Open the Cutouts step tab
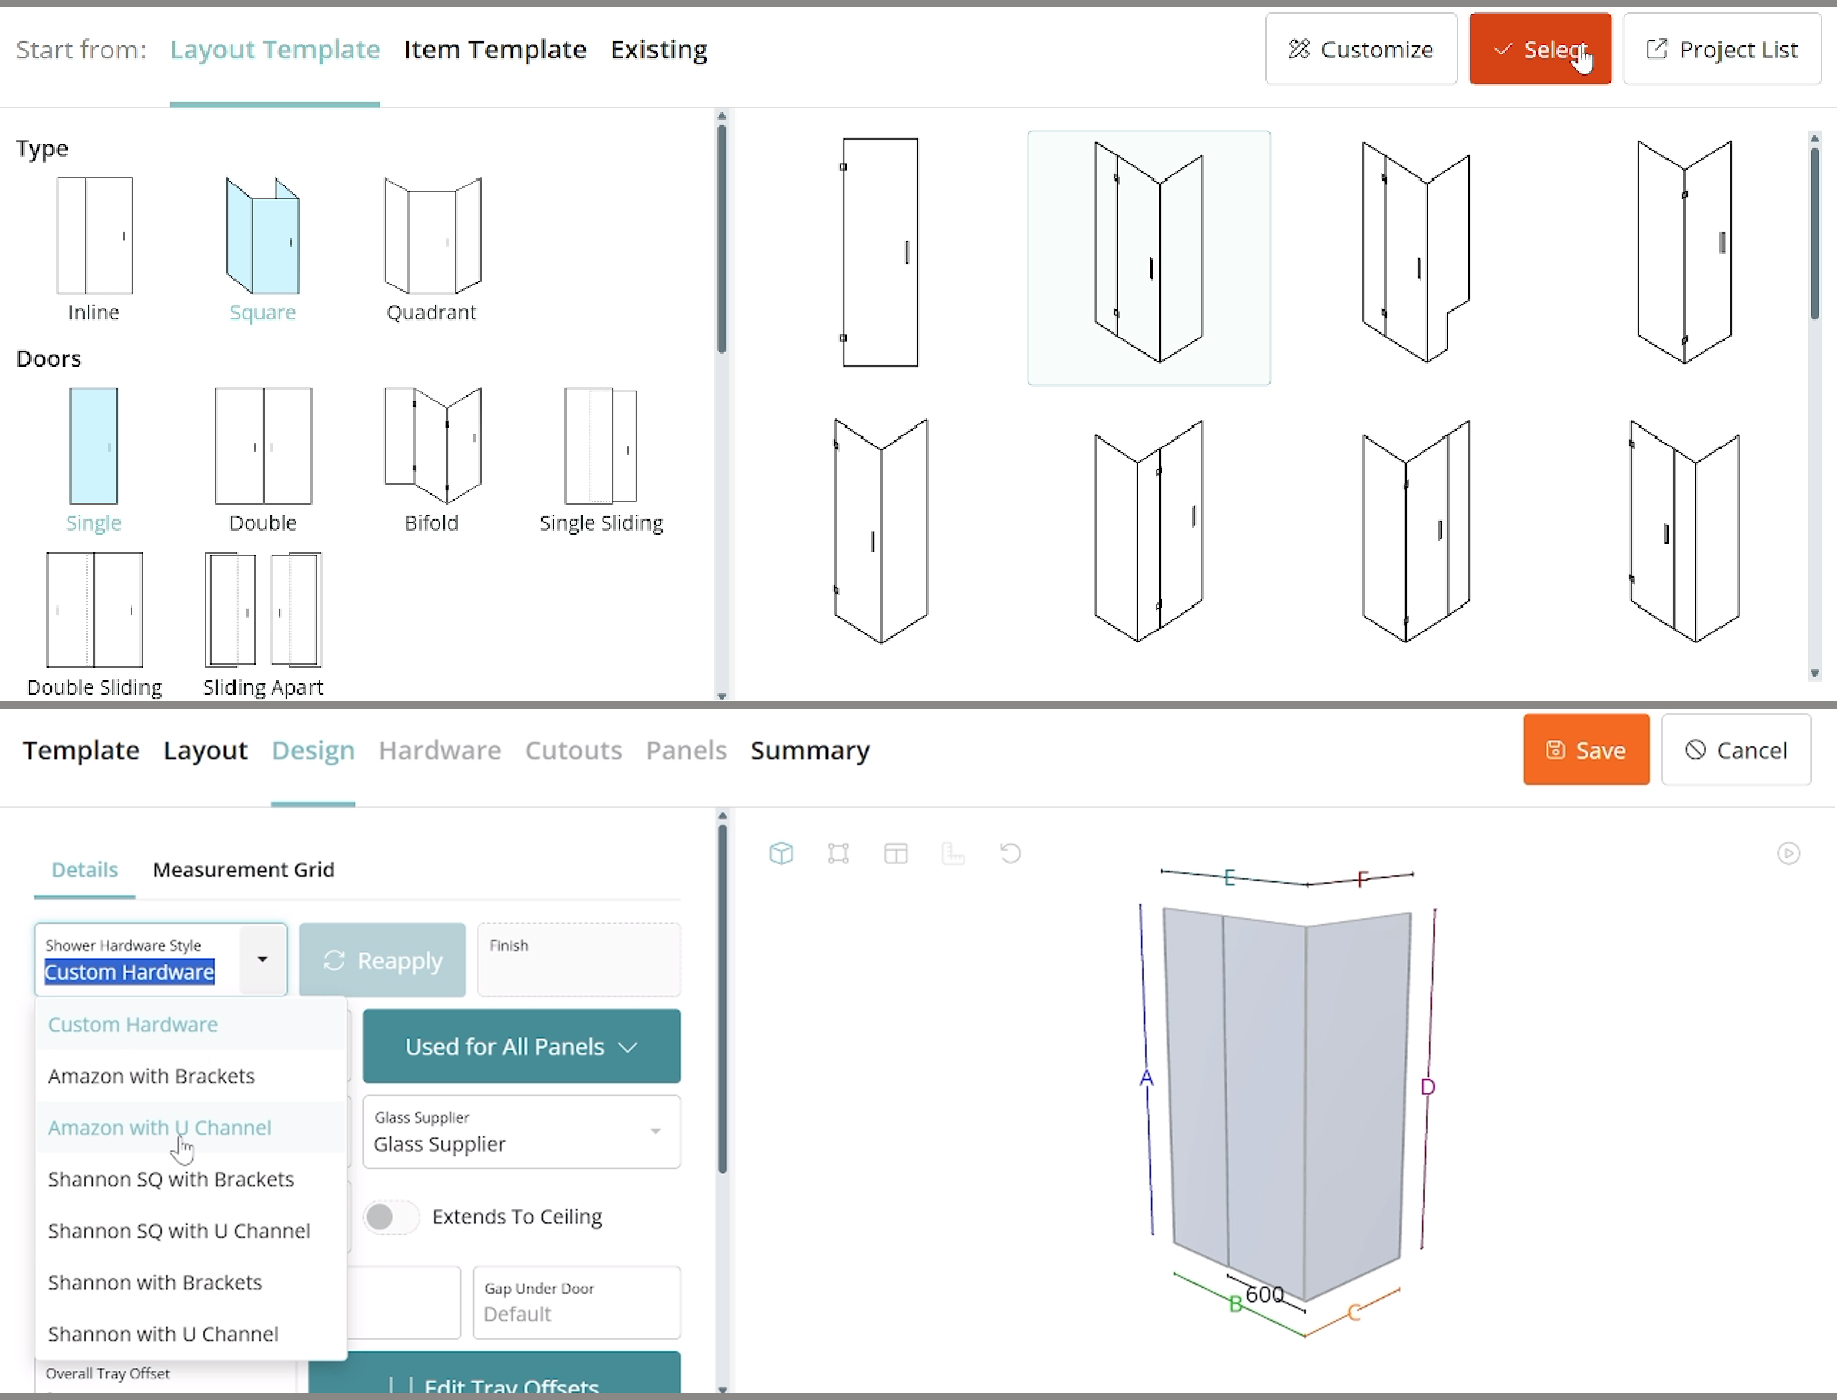The height and width of the screenshot is (1400, 1837). click(574, 750)
